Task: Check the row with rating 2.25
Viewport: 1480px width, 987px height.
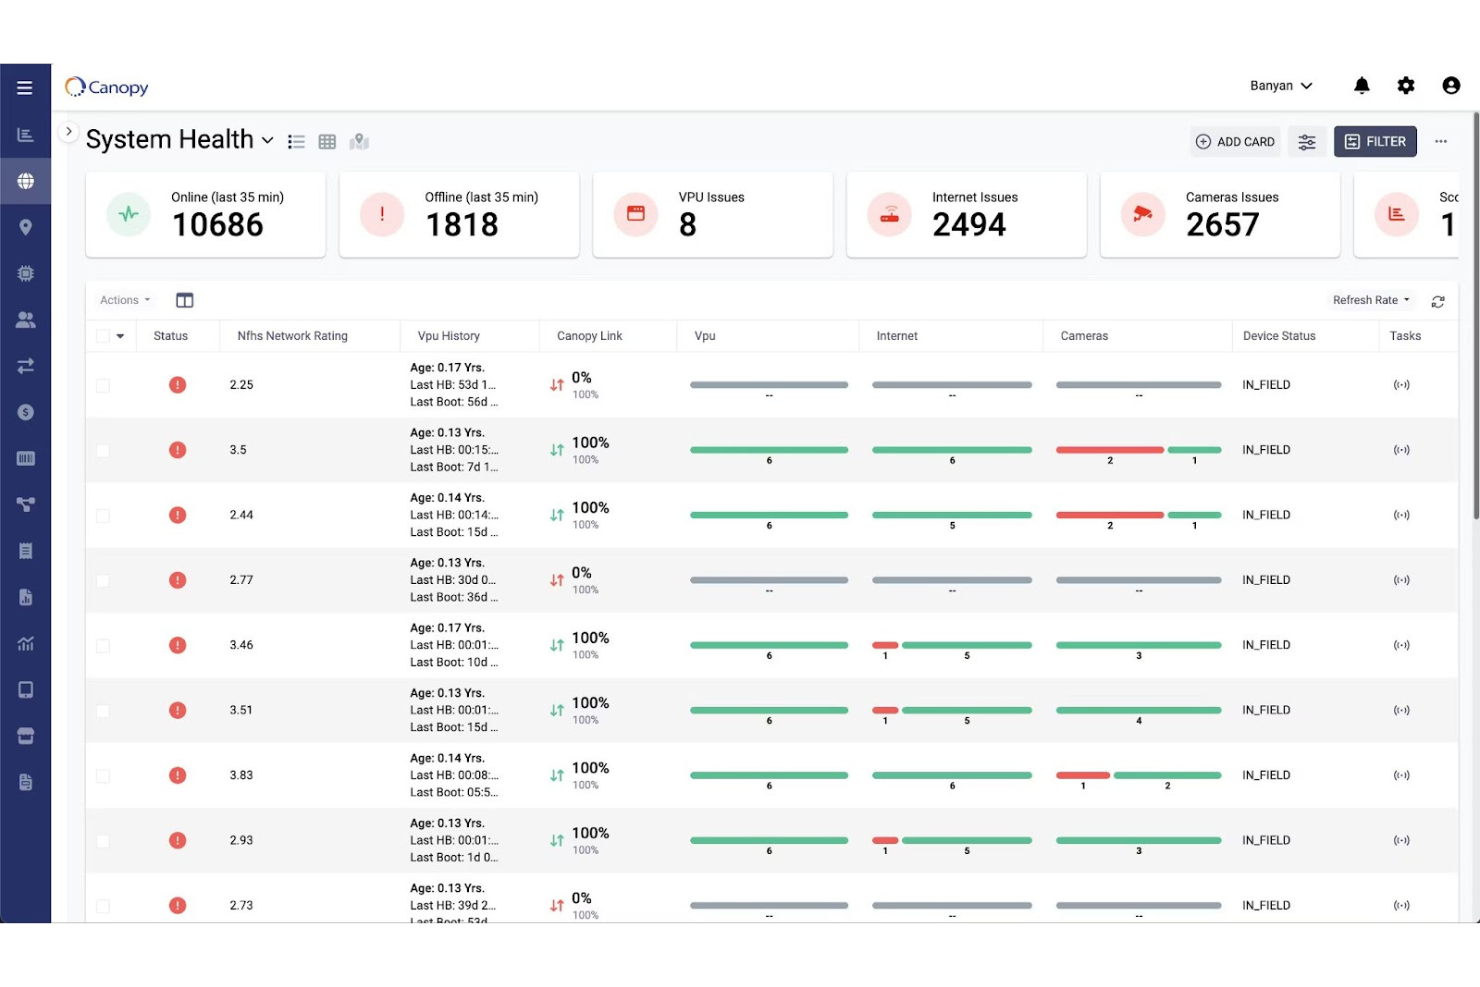Action: (x=103, y=385)
